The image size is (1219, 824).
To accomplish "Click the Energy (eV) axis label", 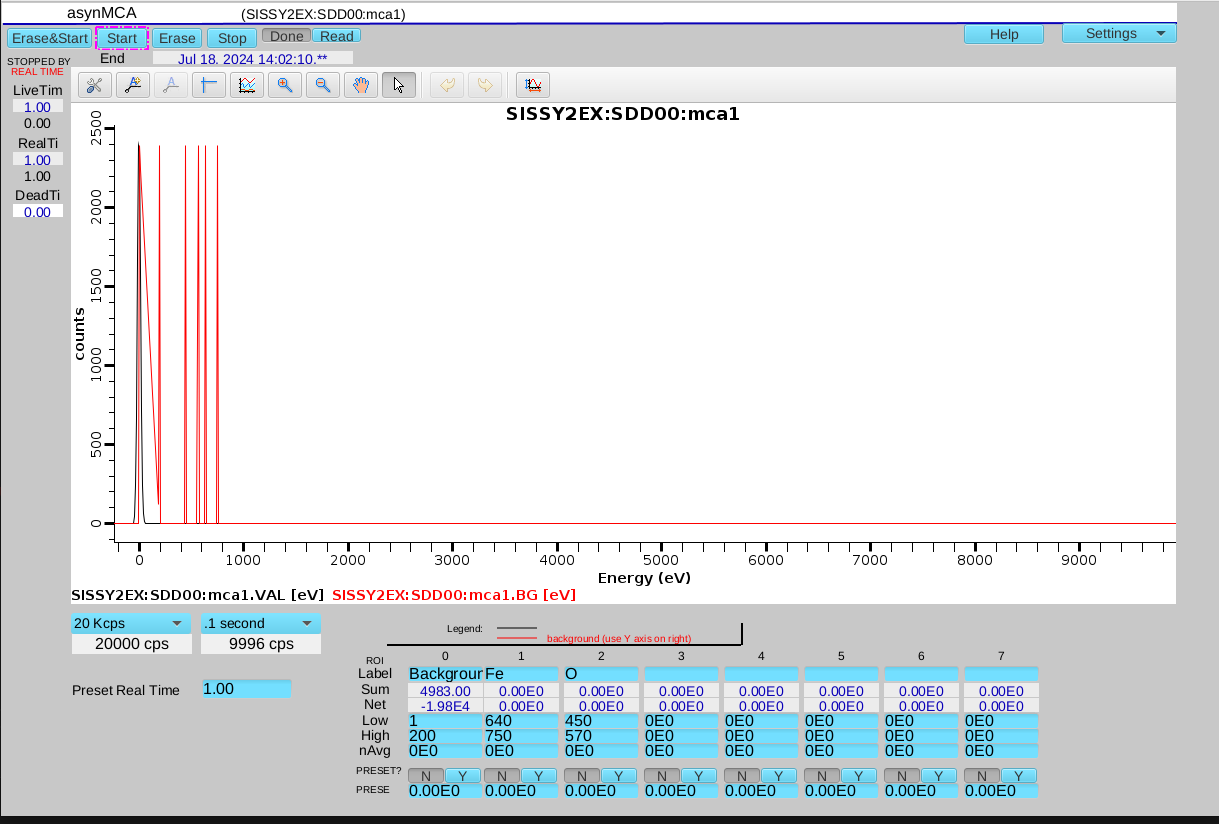I will click(x=644, y=578).
